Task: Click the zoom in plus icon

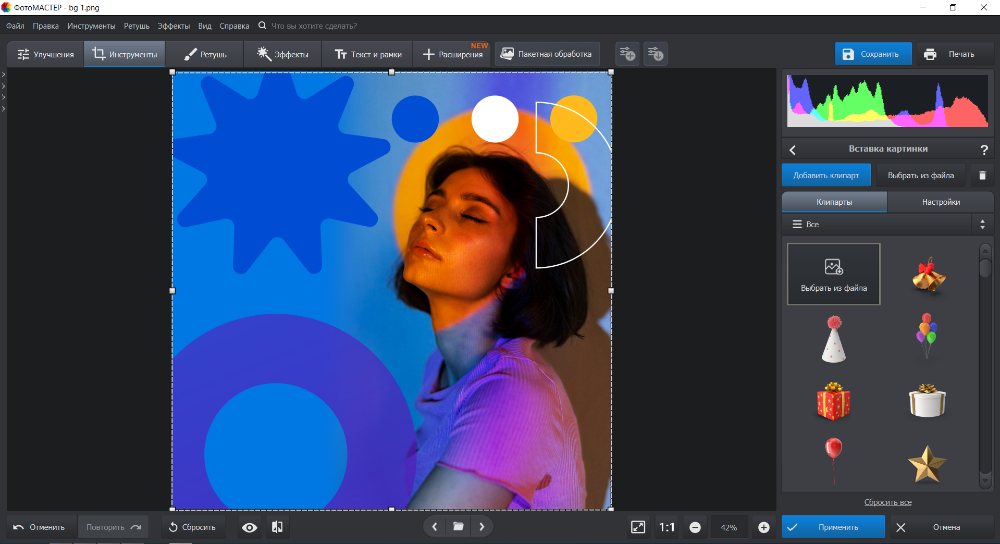Action: tap(764, 527)
